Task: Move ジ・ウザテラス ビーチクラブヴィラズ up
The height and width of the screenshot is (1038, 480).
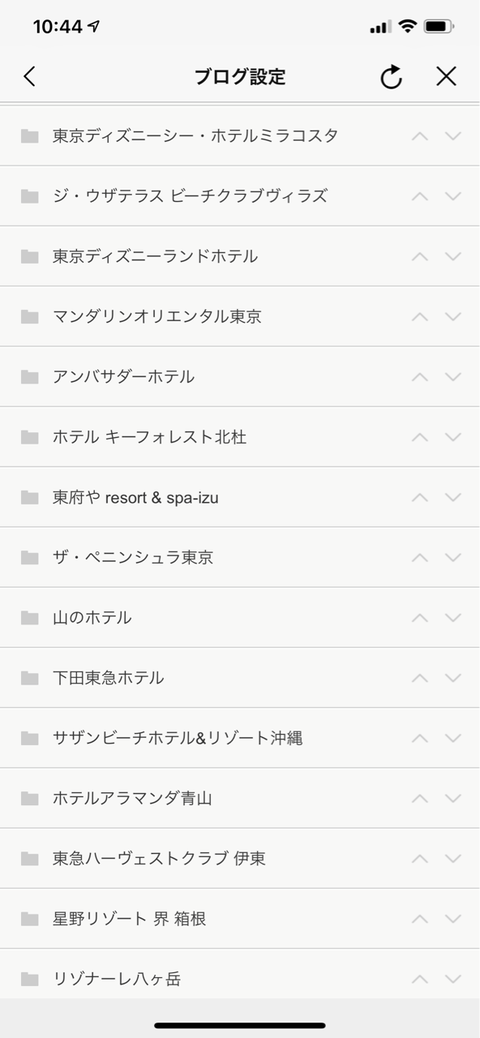Action: 420,197
